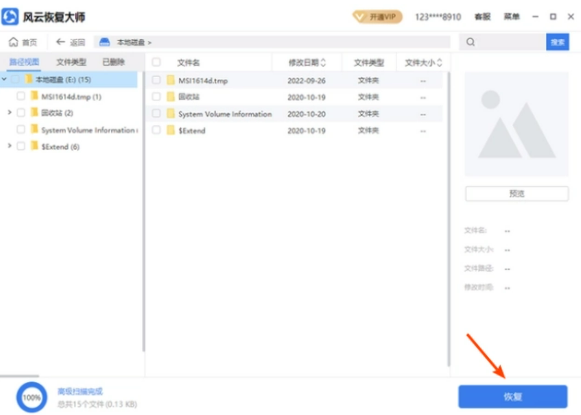Select 2020-10-20 date cell
The width and height of the screenshot is (581, 415).
point(306,114)
